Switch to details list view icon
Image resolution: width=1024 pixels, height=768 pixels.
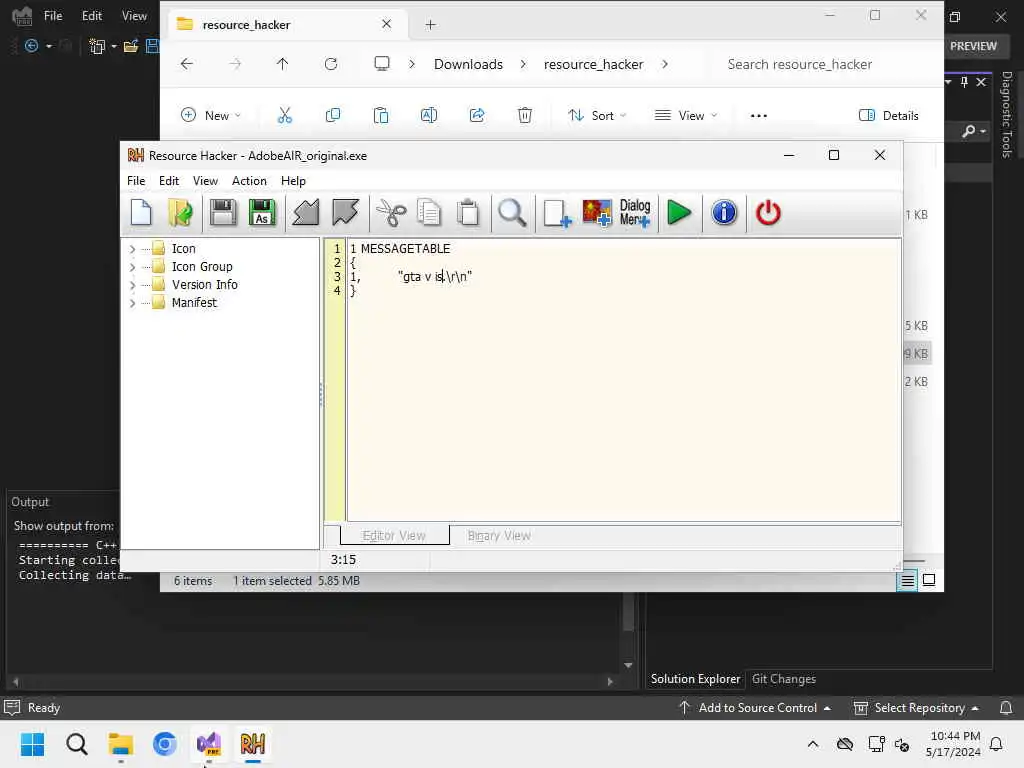click(907, 581)
